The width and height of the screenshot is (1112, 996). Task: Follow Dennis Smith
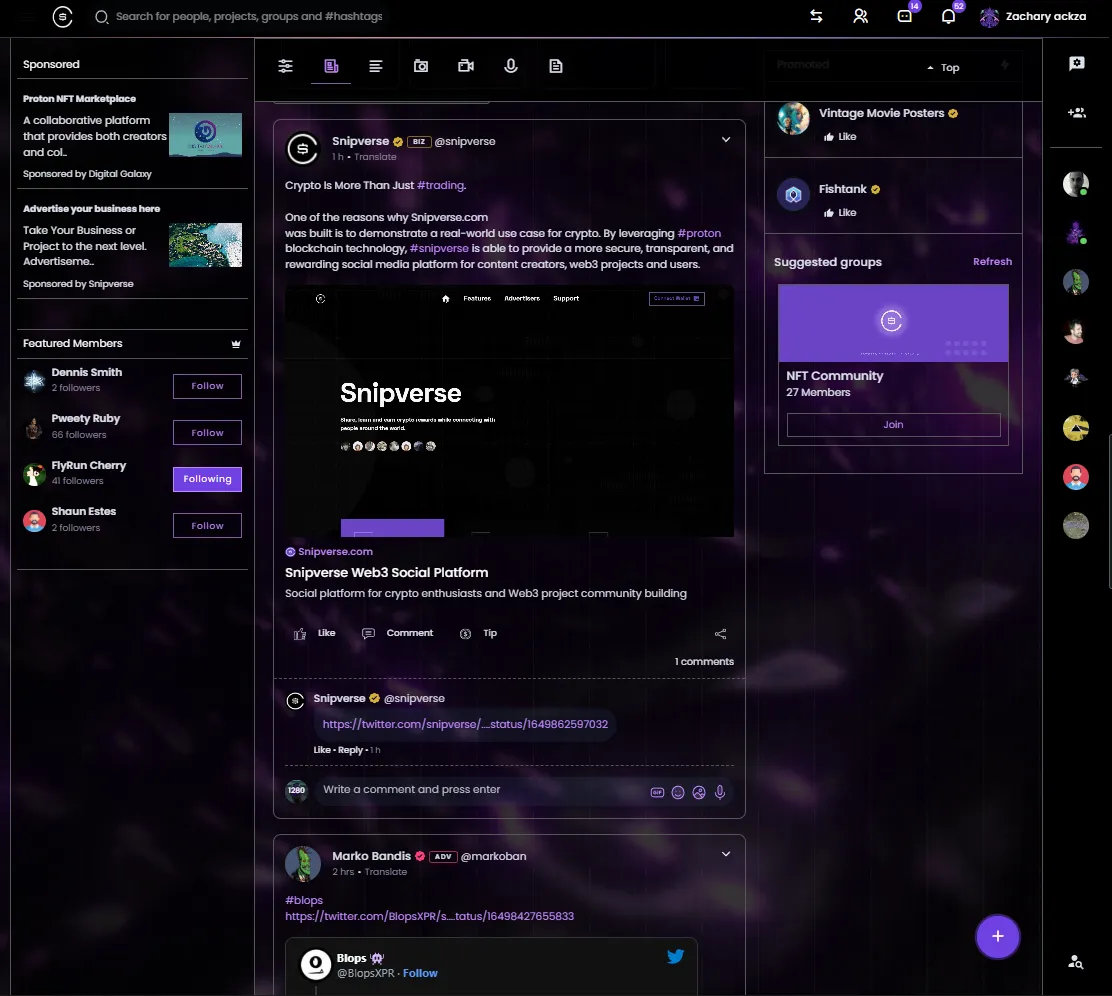pos(207,387)
